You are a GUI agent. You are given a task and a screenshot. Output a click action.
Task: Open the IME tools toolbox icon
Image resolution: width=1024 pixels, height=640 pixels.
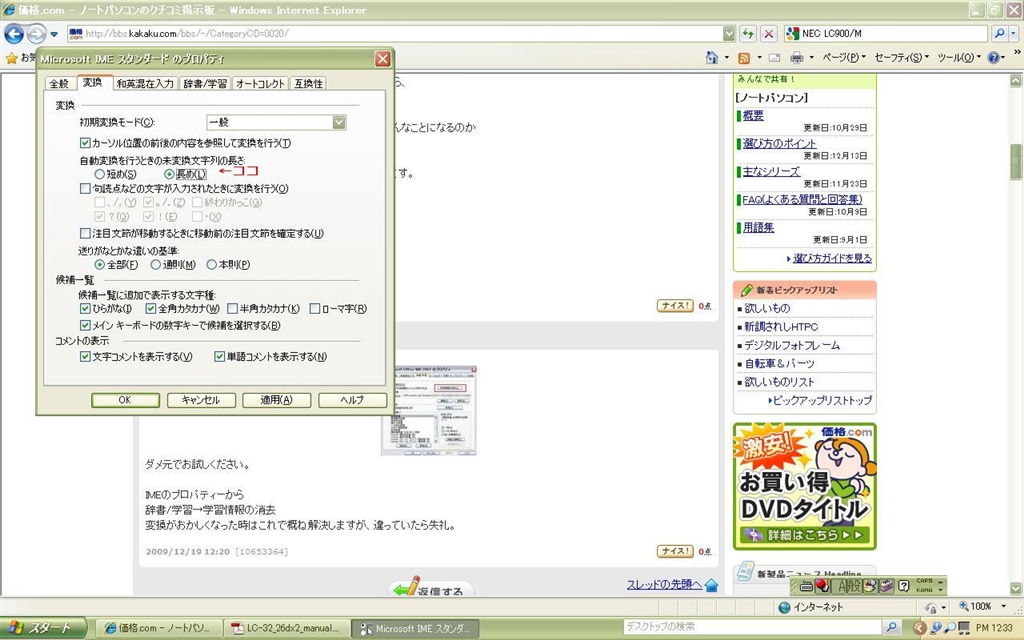(886, 586)
